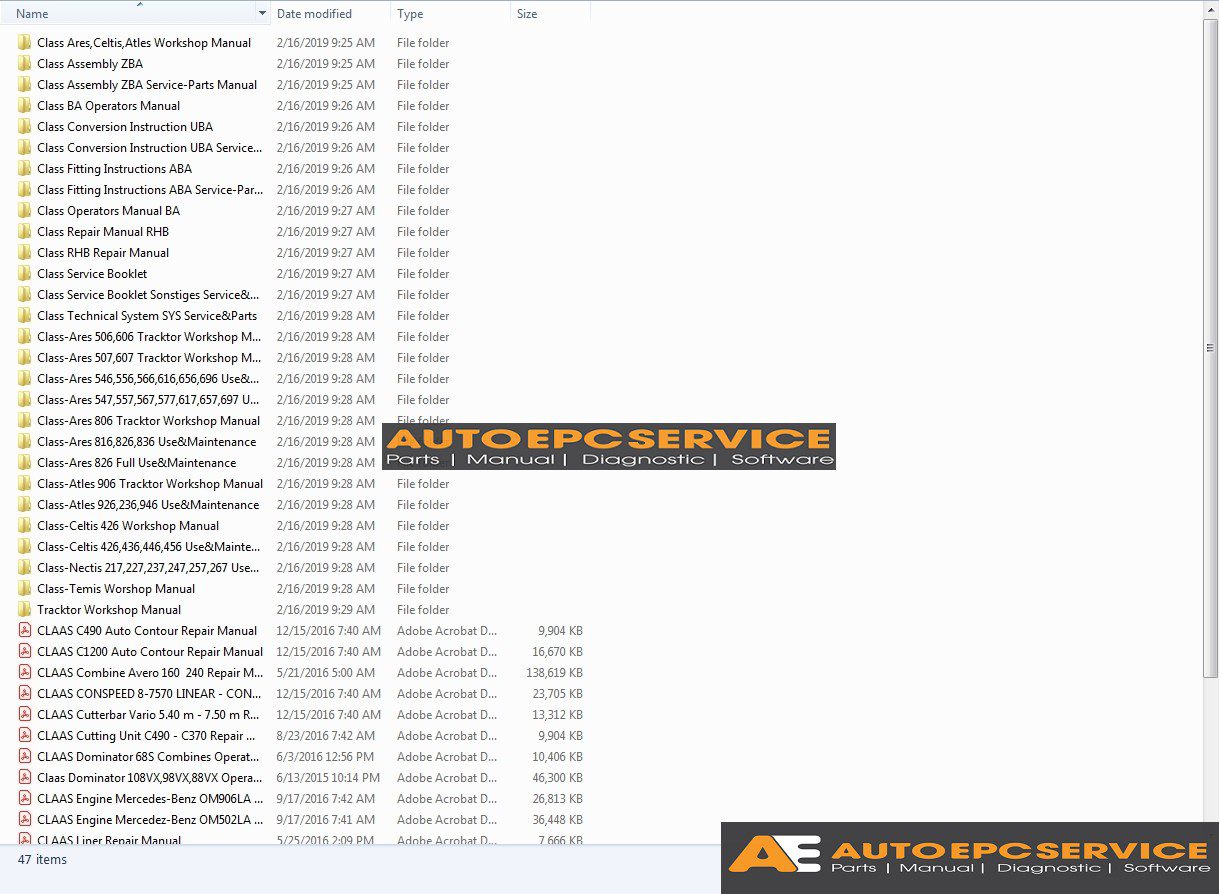
Task: Click the 47 items status bar text
Action: [42, 860]
